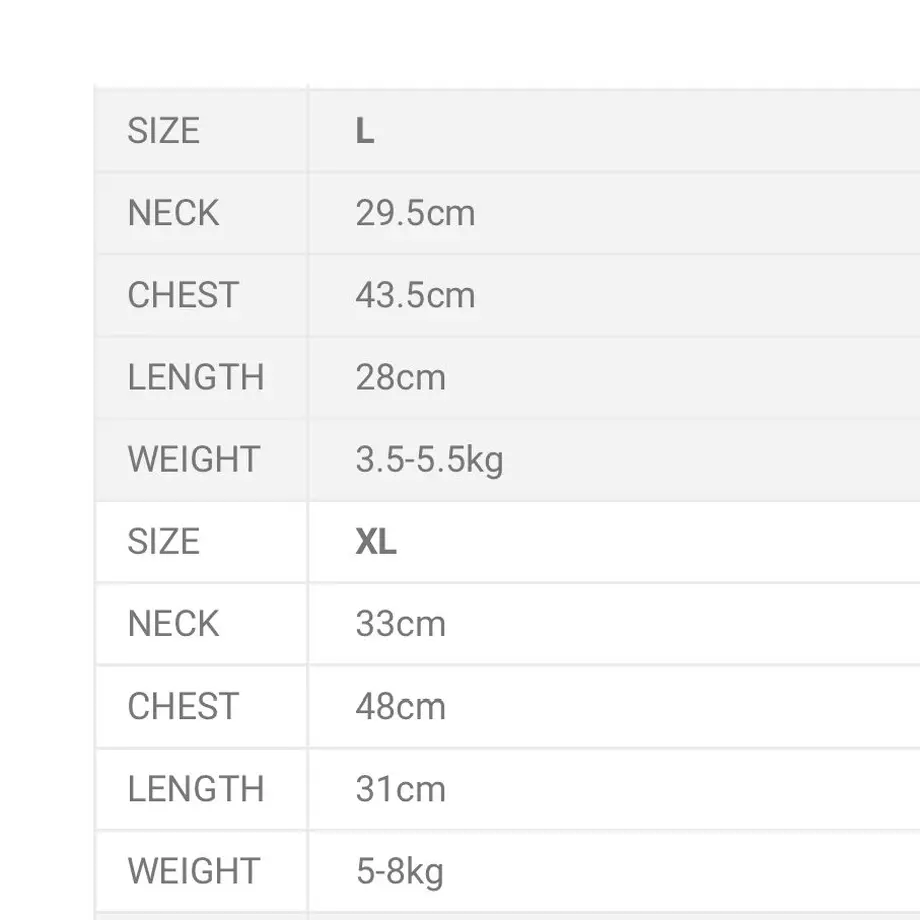Click the 28cm length value

(400, 377)
